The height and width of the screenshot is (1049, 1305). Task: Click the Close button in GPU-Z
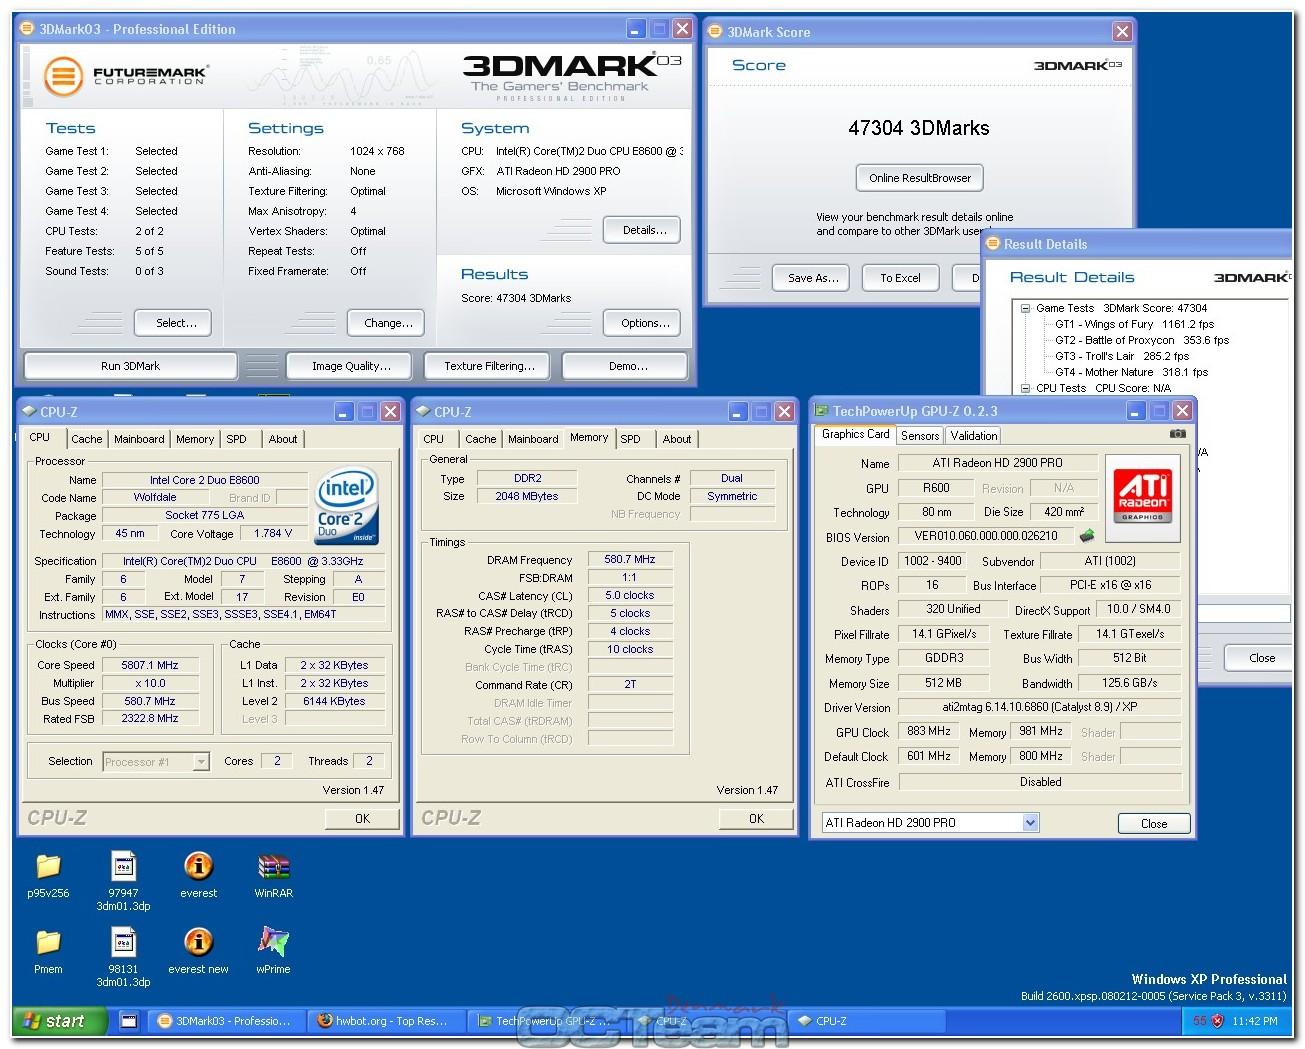[x=1154, y=824]
